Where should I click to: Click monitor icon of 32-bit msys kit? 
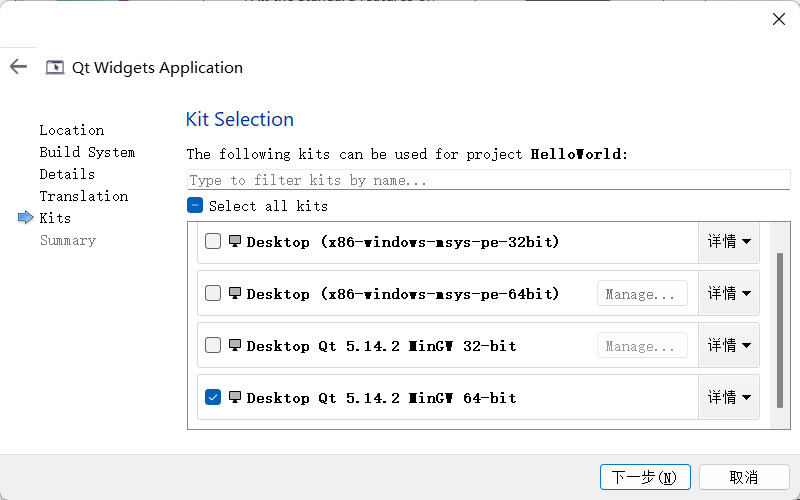(235, 241)
